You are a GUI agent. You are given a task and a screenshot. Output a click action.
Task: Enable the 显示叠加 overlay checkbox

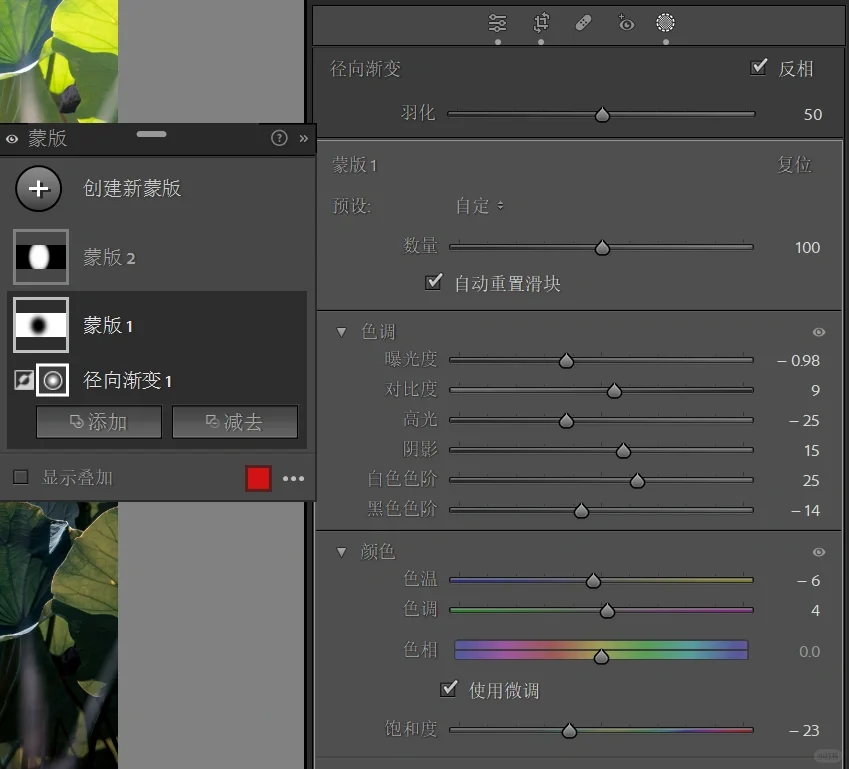coord(21,477)
